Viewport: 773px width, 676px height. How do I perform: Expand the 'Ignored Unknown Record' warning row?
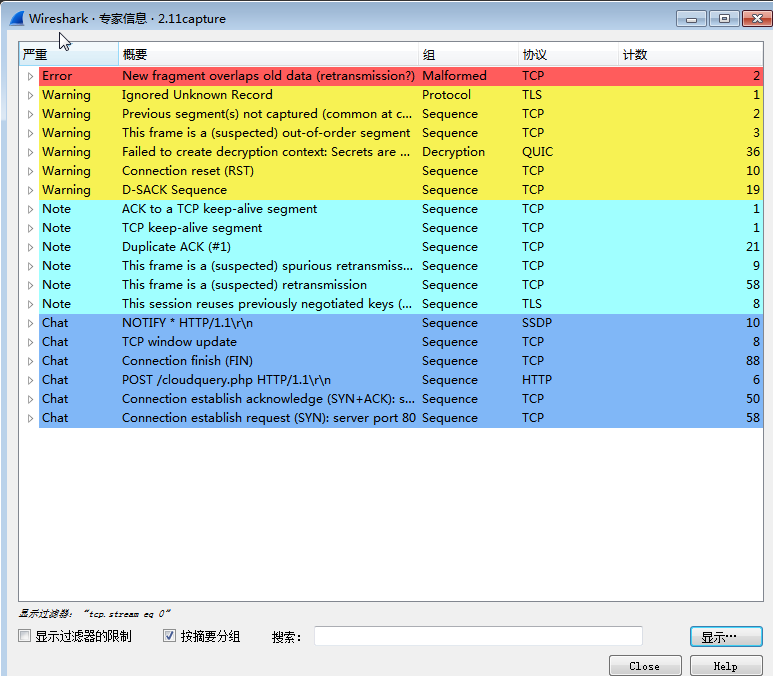(x=30, y=95)
